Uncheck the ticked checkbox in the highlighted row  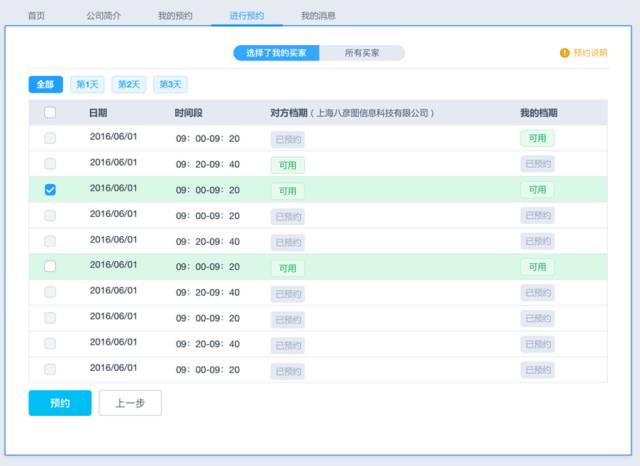[50, 190]
